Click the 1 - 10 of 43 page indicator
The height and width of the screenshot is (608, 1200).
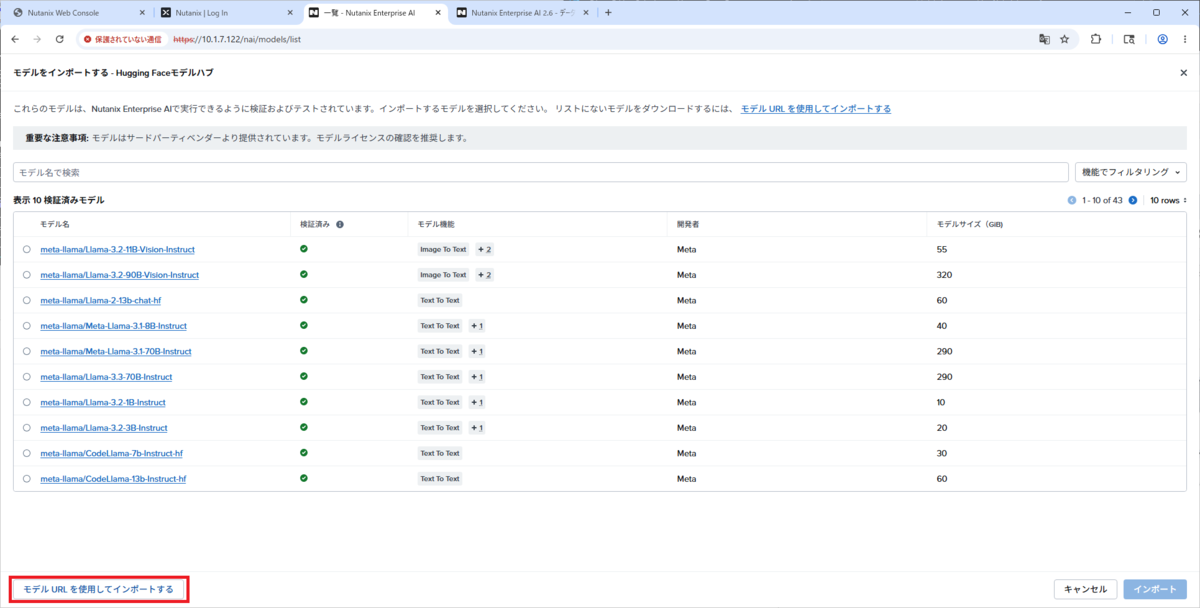1102,200
